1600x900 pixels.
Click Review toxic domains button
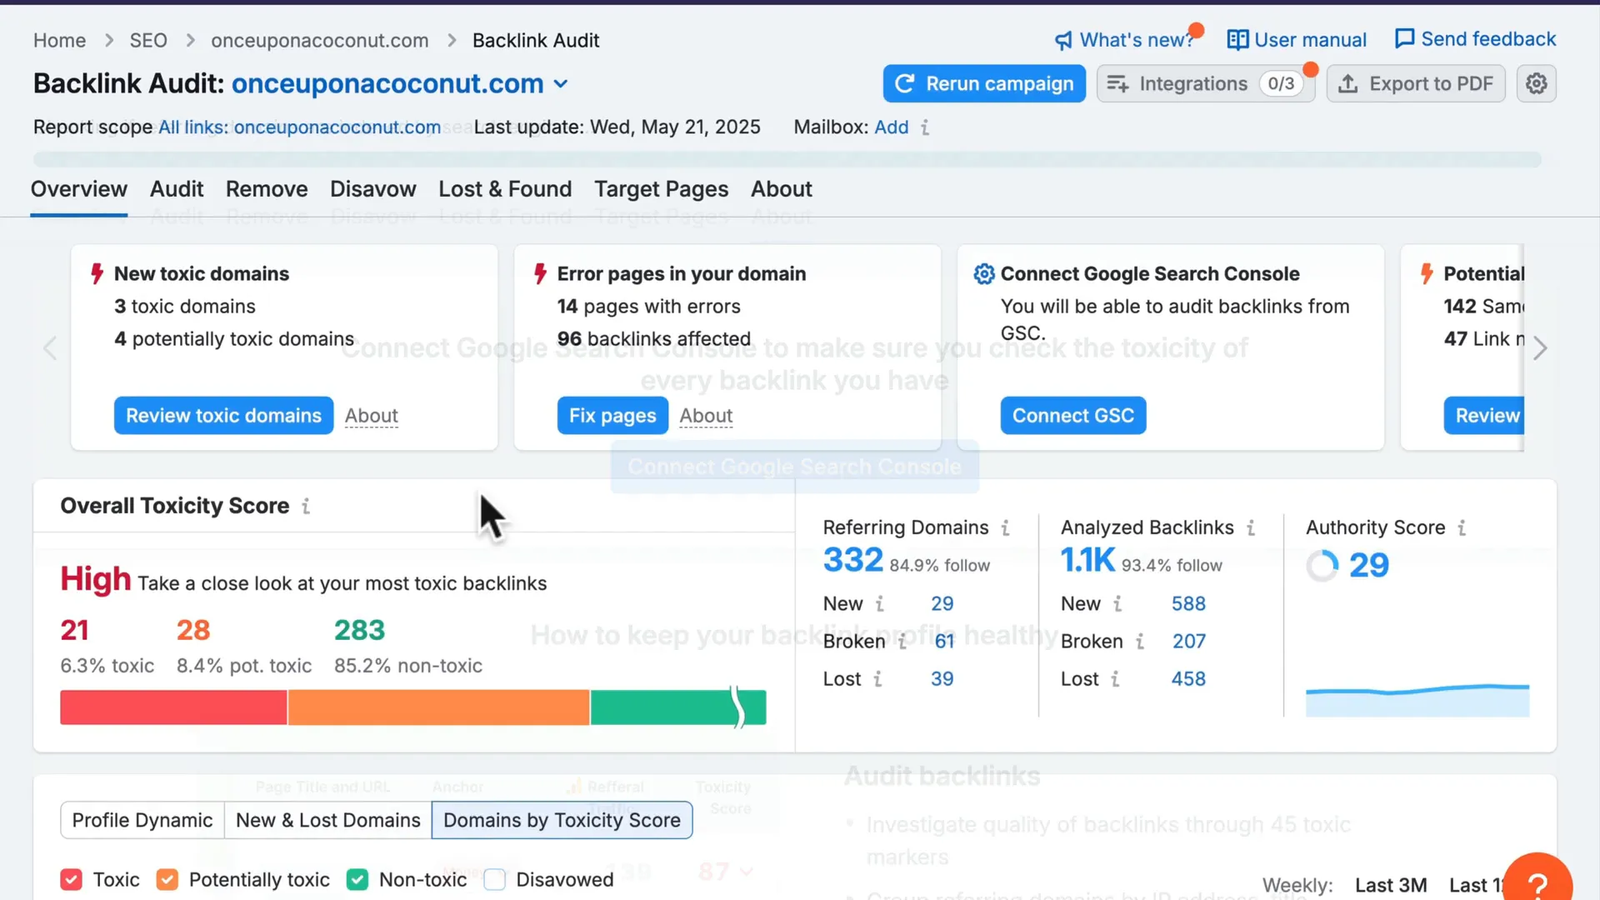pyautogui.click(x=224, y=416)
